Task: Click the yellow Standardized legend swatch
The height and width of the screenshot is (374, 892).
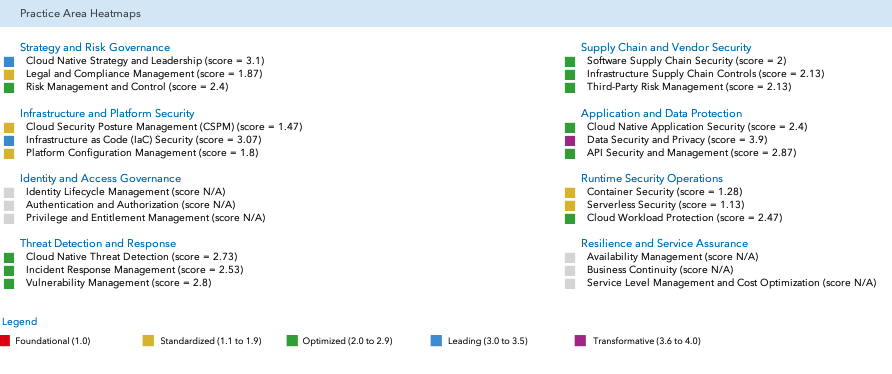Action: (148, 341)
